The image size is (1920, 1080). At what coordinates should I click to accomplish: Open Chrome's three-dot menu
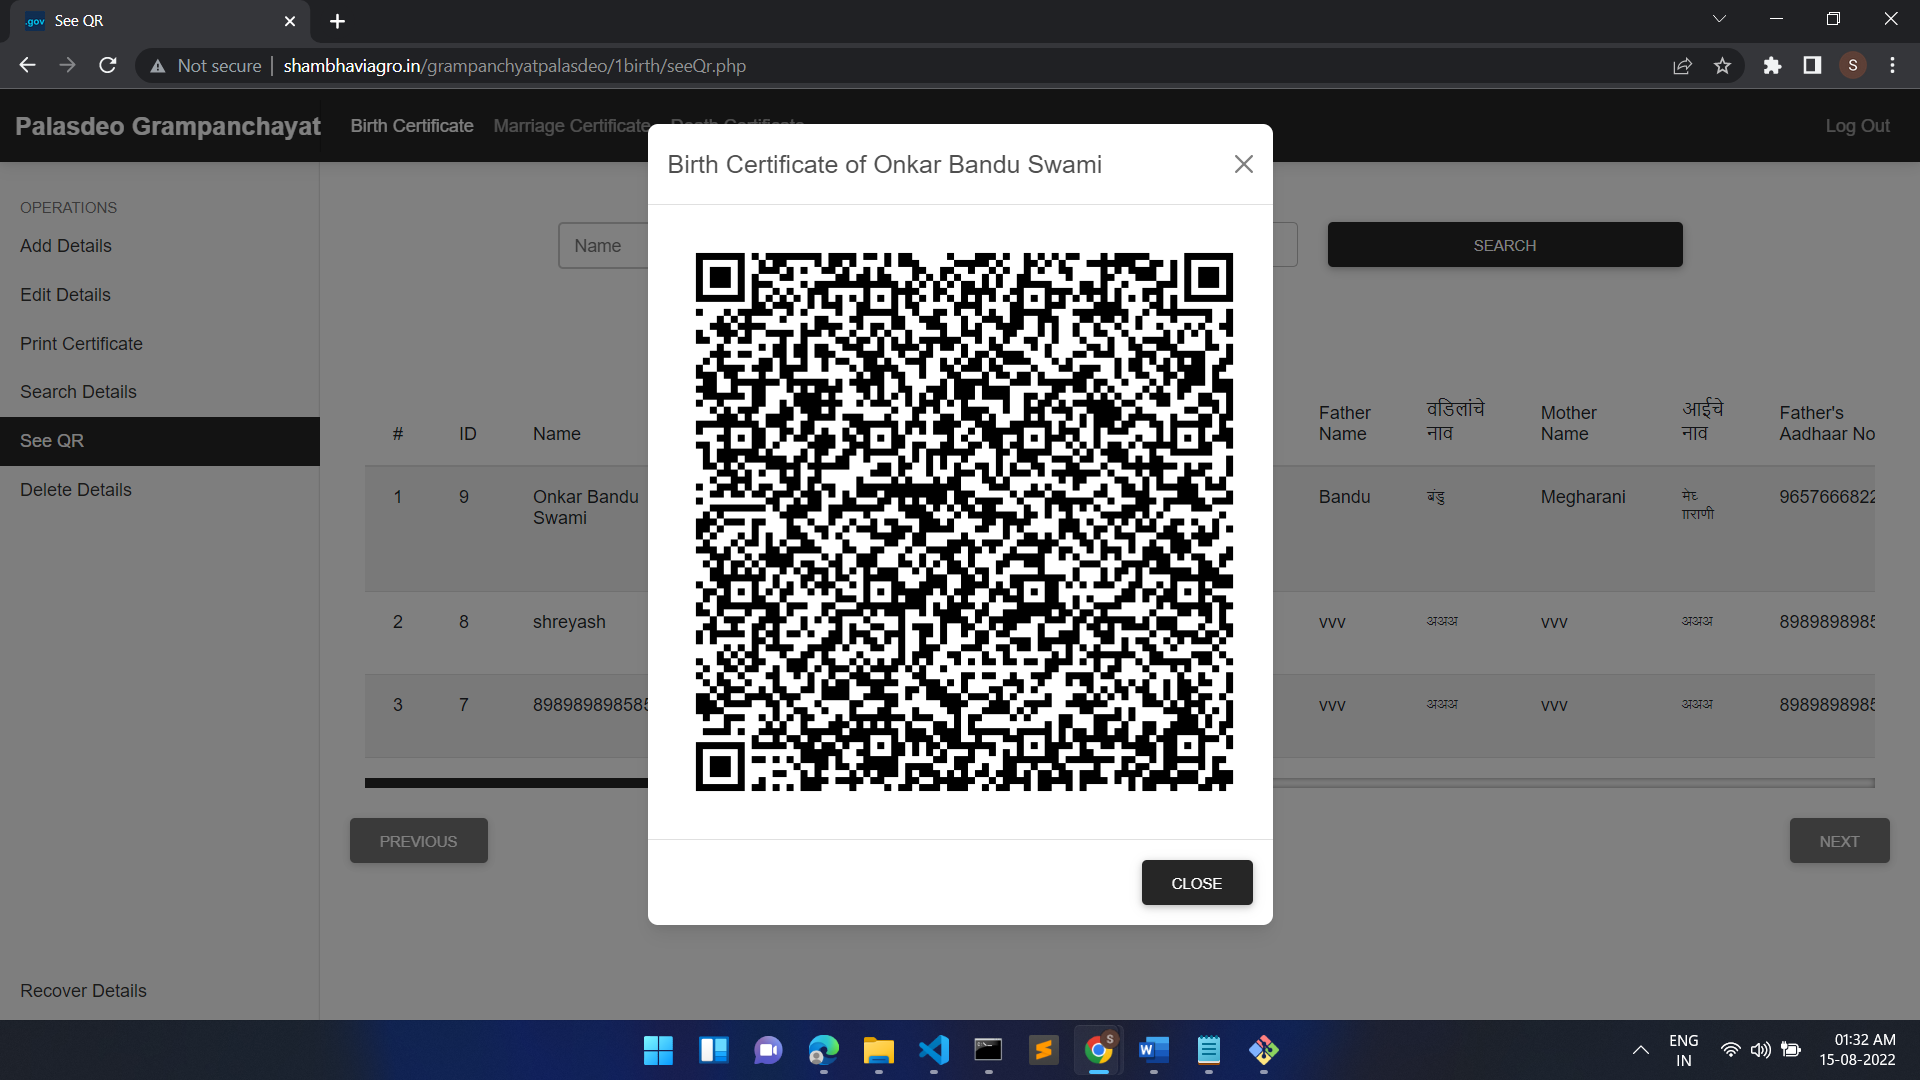point(1892,65)
